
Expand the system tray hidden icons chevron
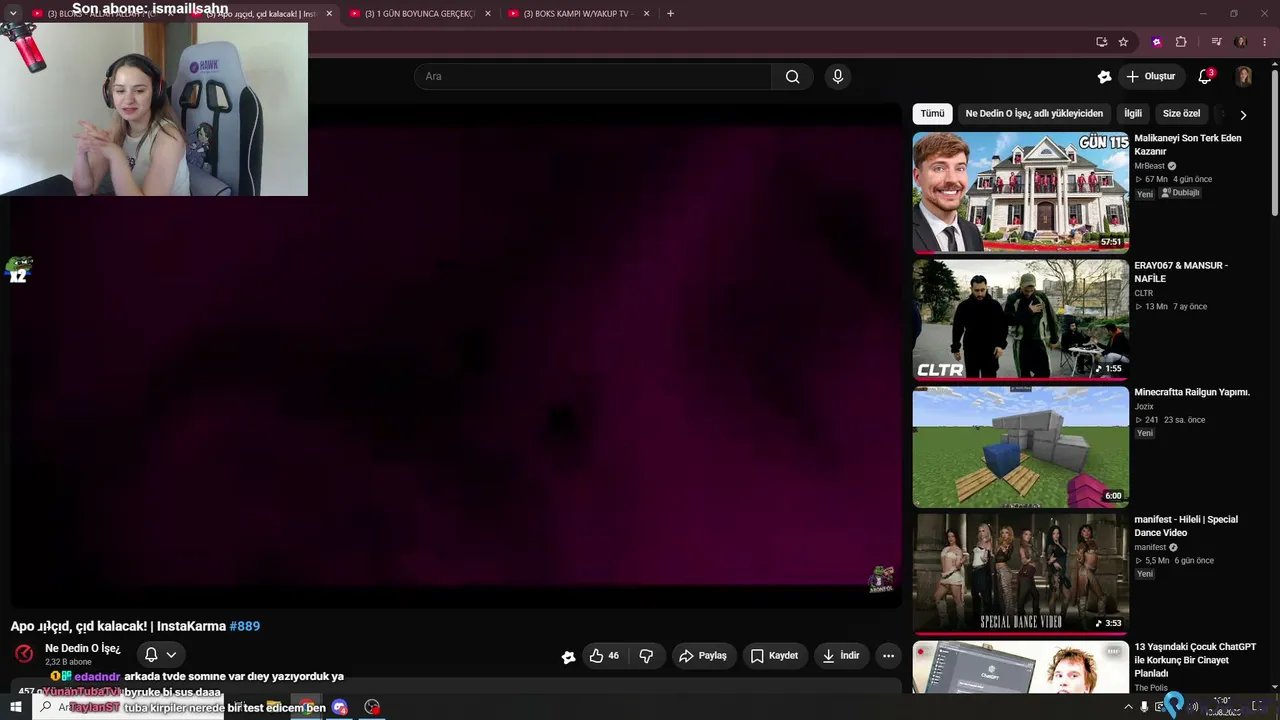[1129, 707]
